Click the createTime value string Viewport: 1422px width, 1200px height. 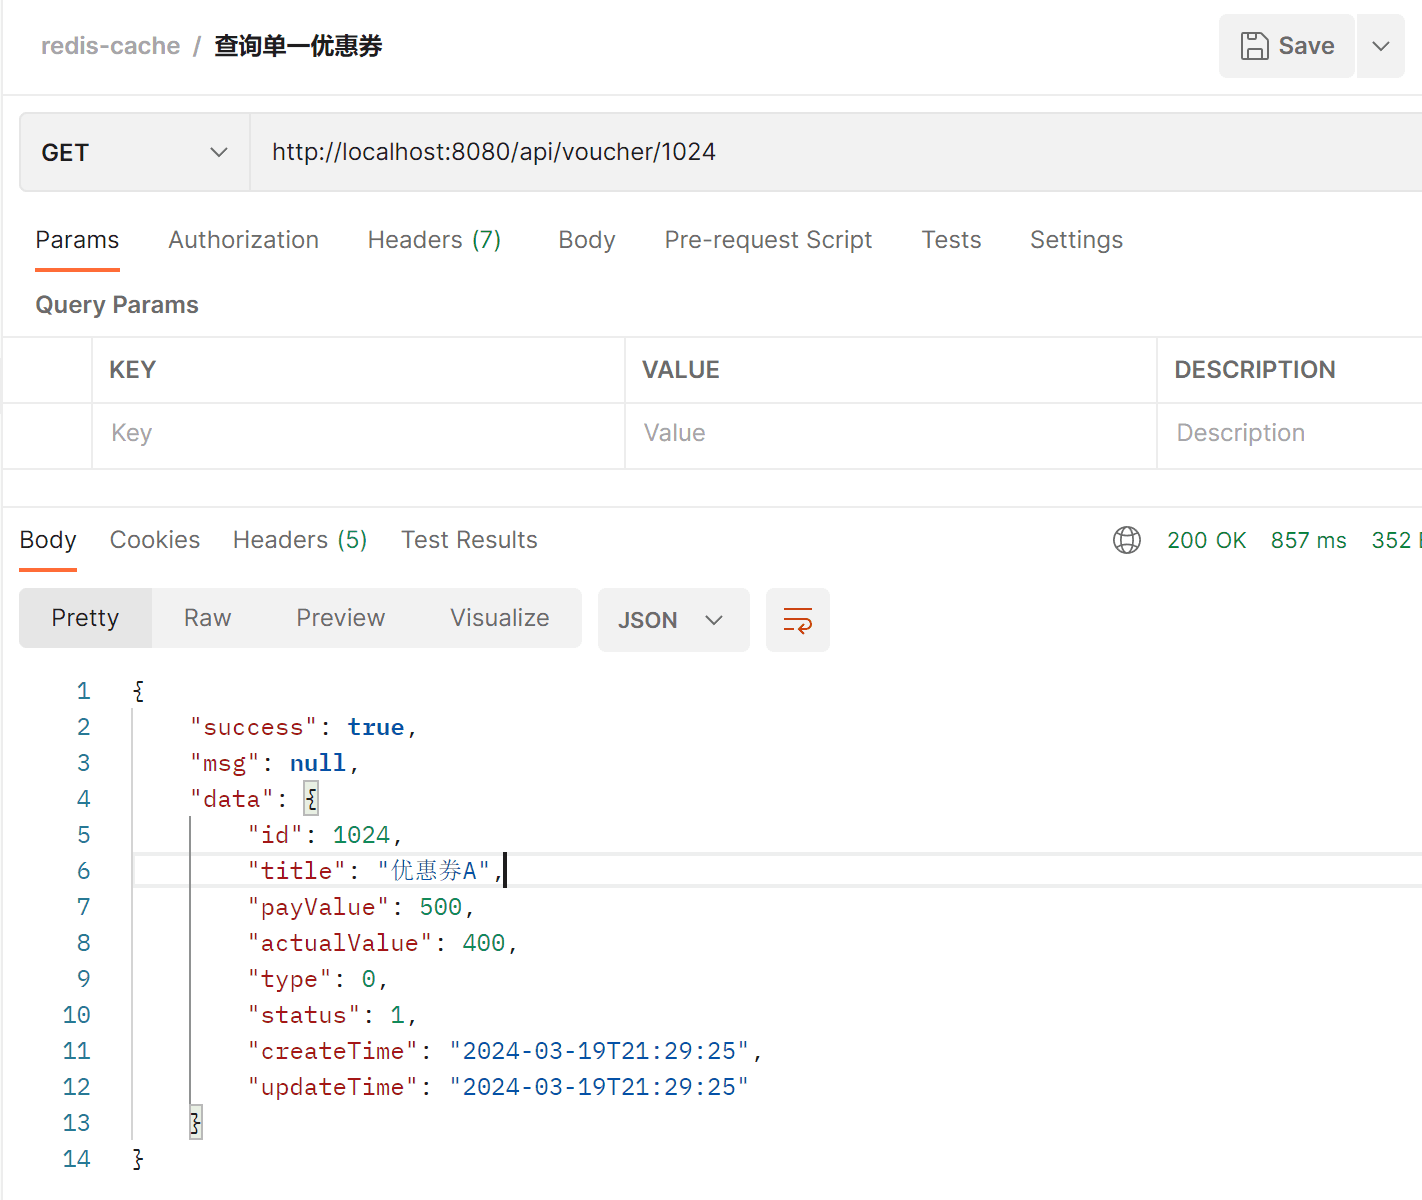(599, 1051)
